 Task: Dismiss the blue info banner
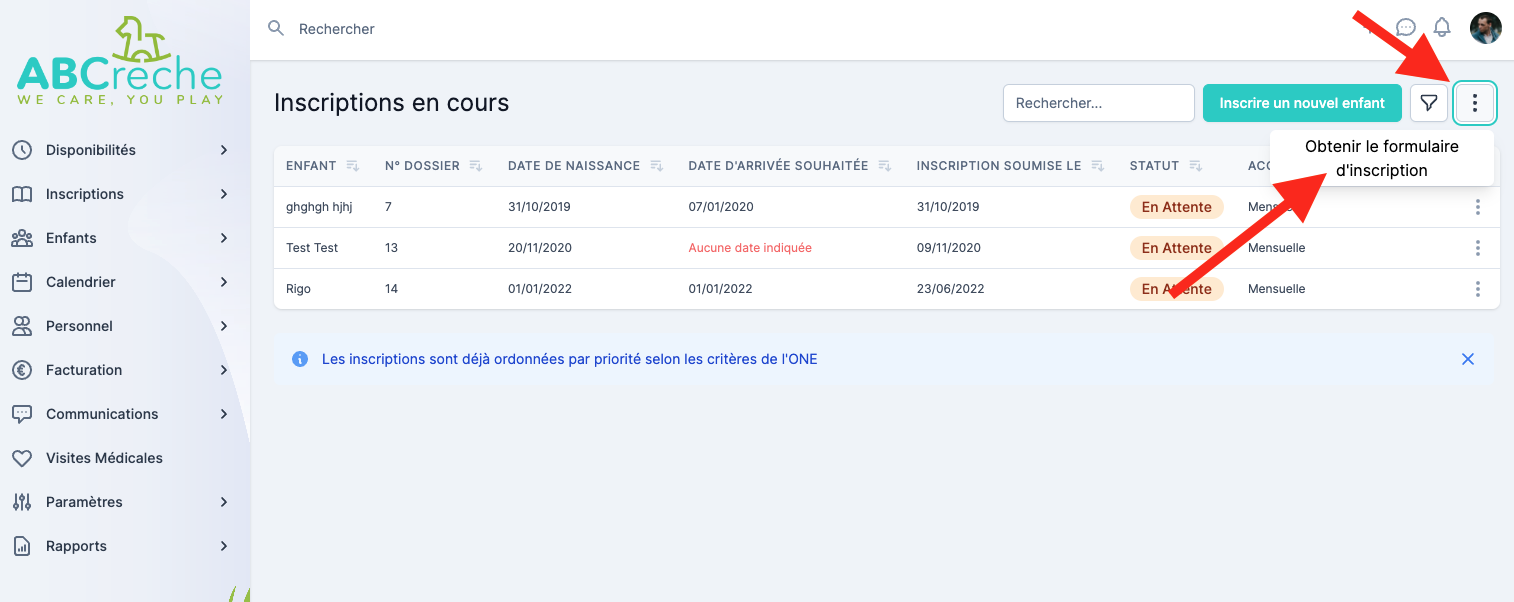(x=1467, y=359)
